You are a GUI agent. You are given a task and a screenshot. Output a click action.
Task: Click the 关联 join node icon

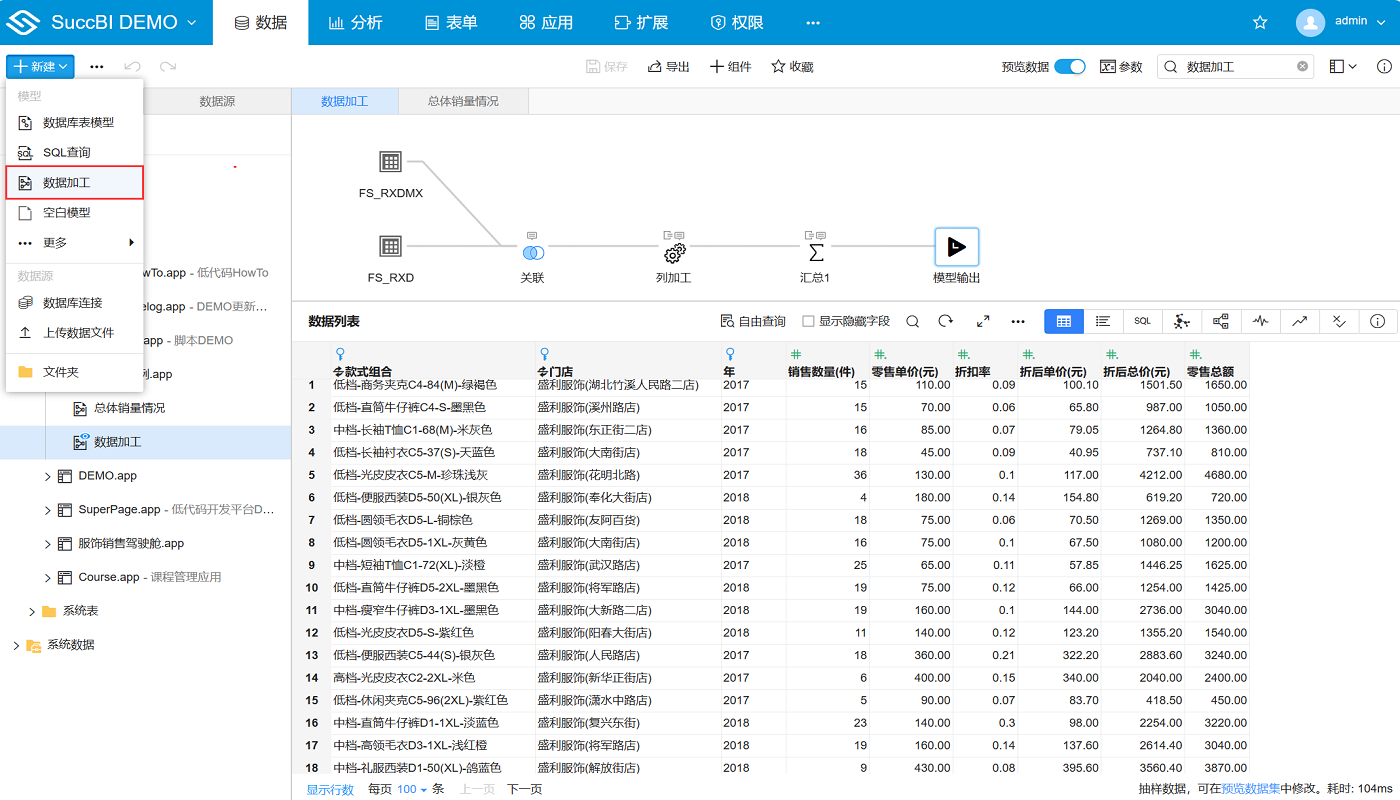[x=533, y=252]
